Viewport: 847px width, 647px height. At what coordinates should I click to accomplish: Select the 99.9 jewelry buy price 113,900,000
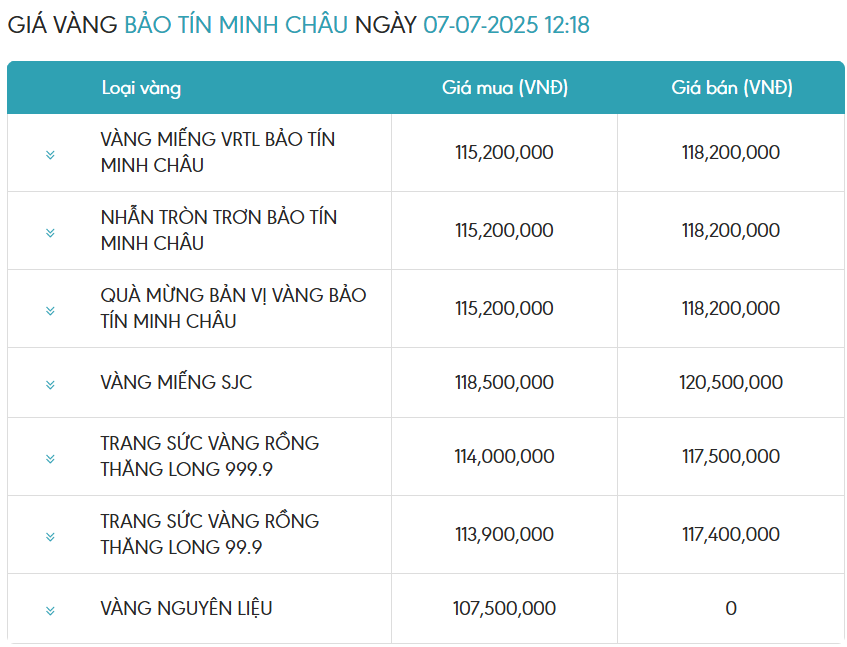(x=504, y=534)
